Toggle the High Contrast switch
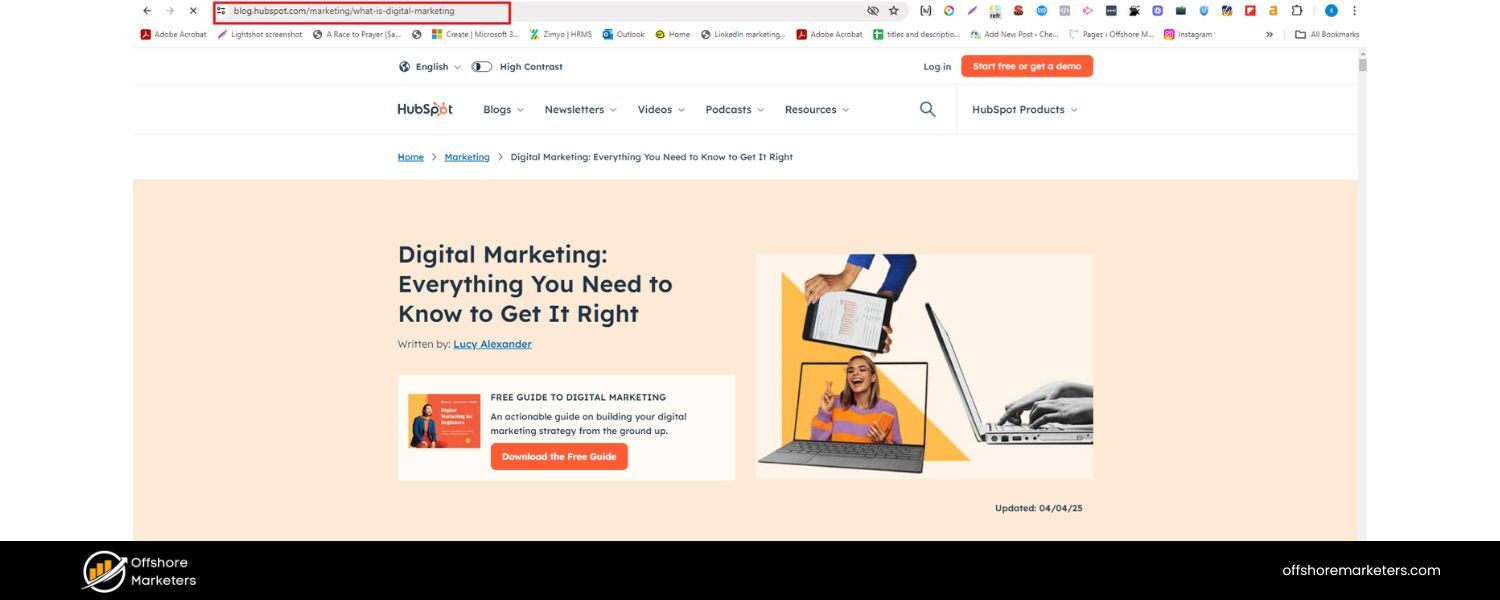The image size is (1500, 600). [x=482, y=67]
